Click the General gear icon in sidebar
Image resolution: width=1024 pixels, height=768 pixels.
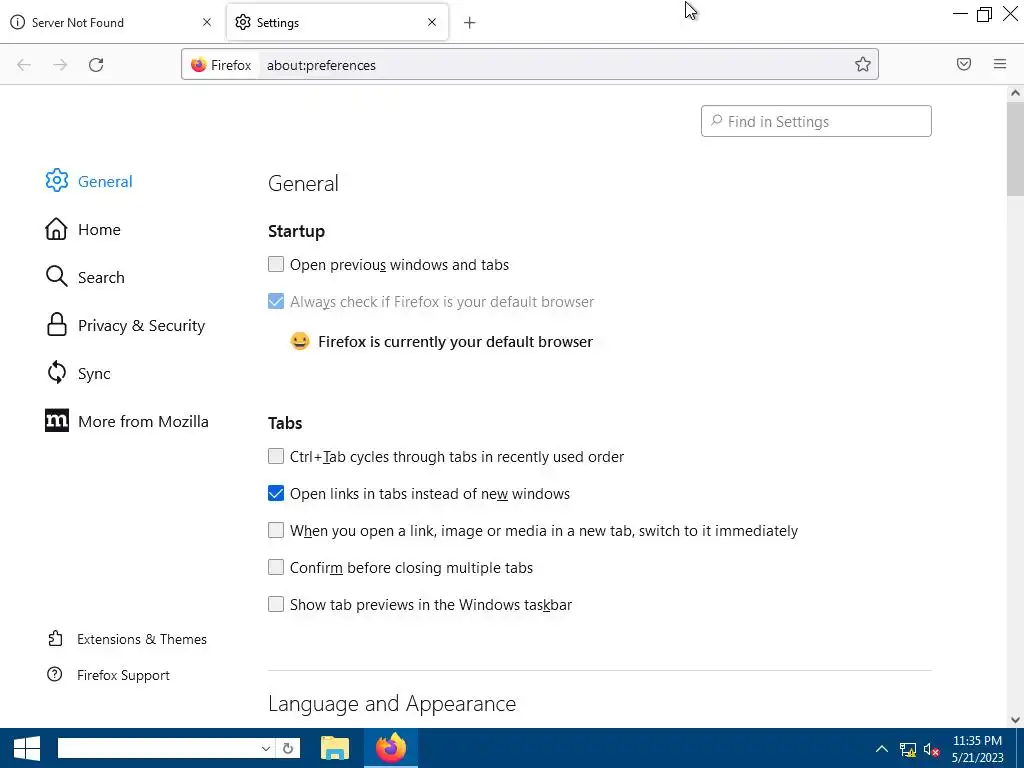coord(57,181)
